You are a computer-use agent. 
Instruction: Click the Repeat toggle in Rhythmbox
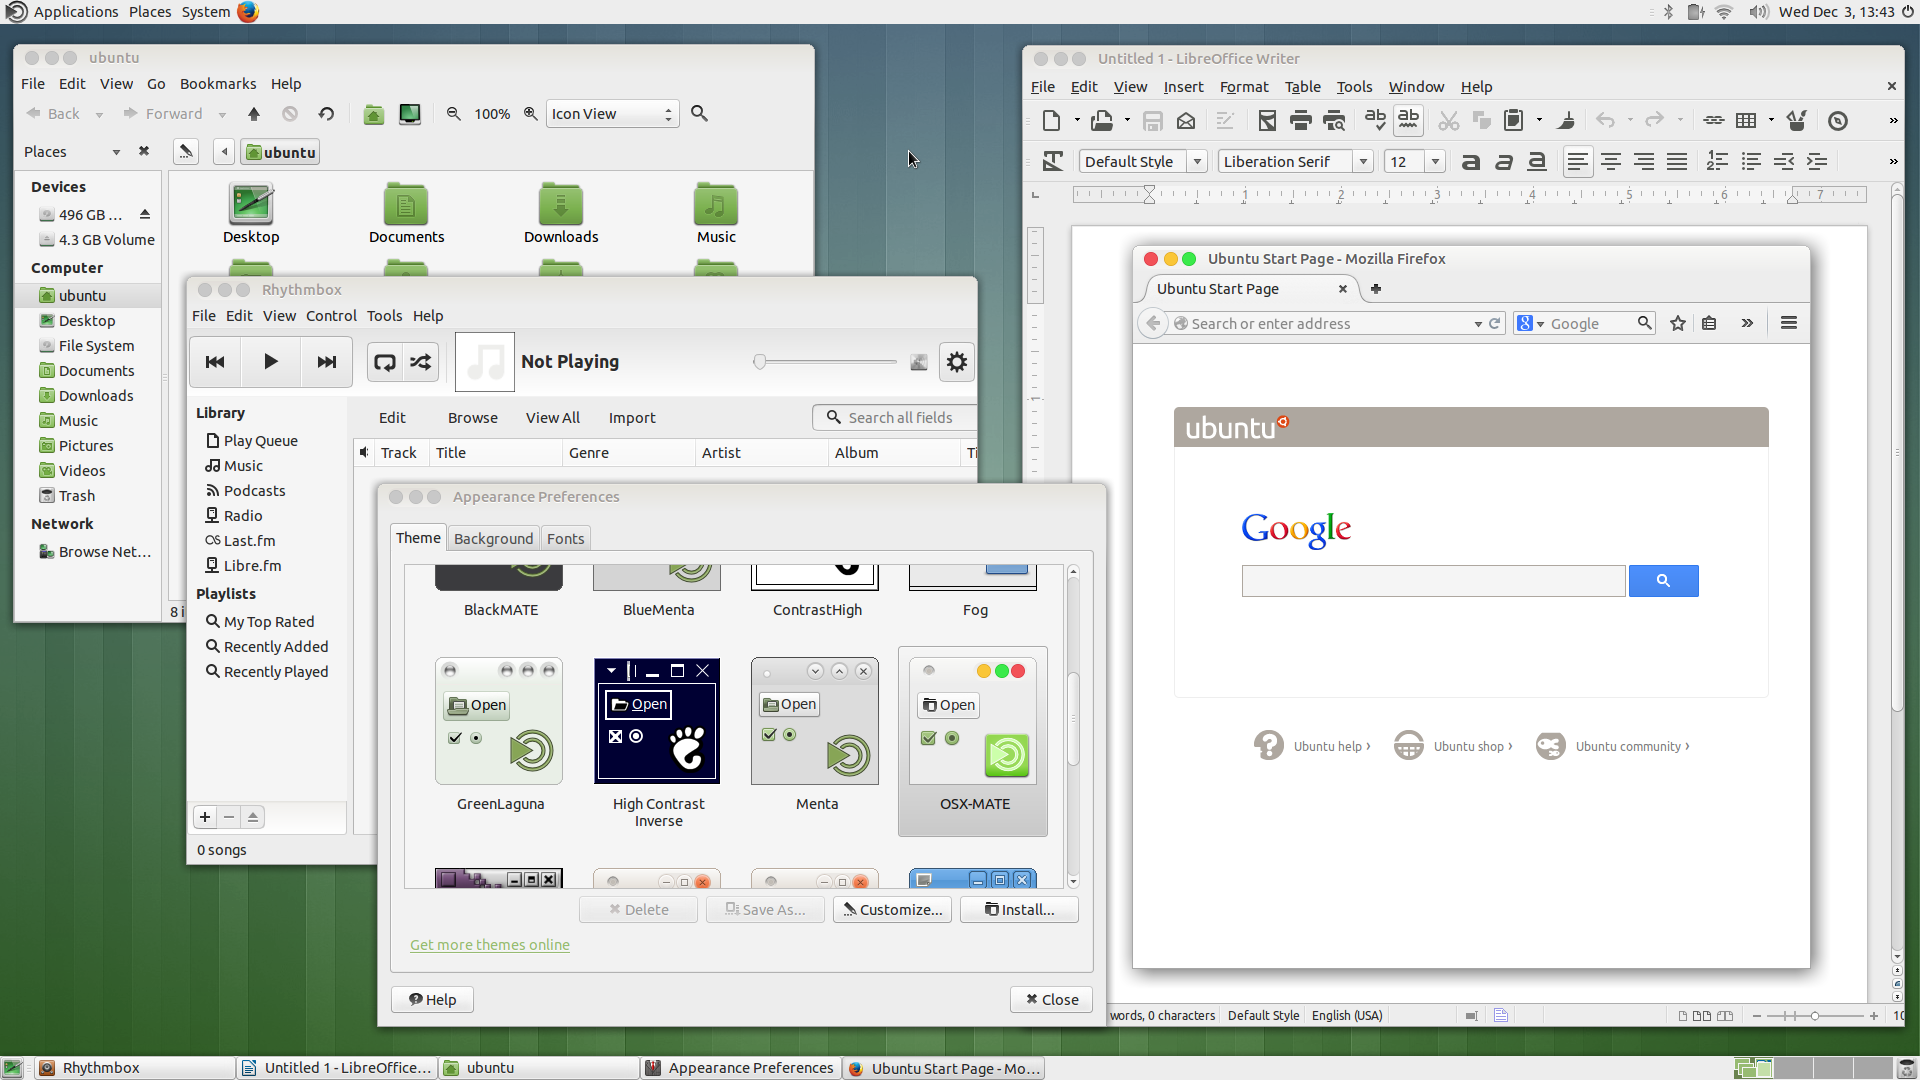[x=385, y=361]
